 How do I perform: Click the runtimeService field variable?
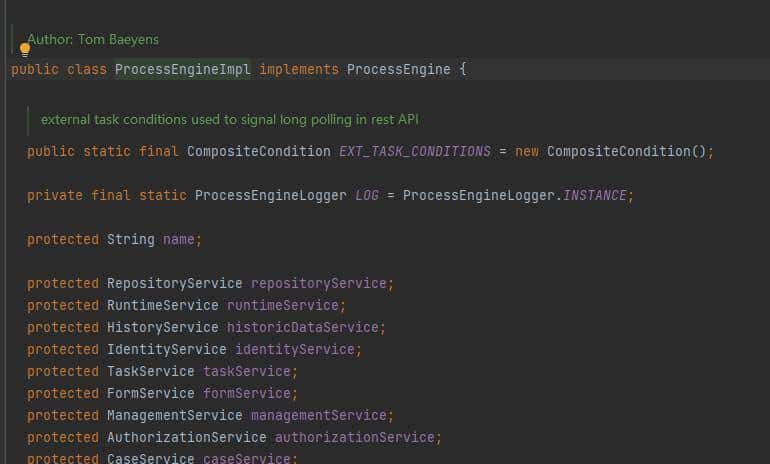click(284, 305)
